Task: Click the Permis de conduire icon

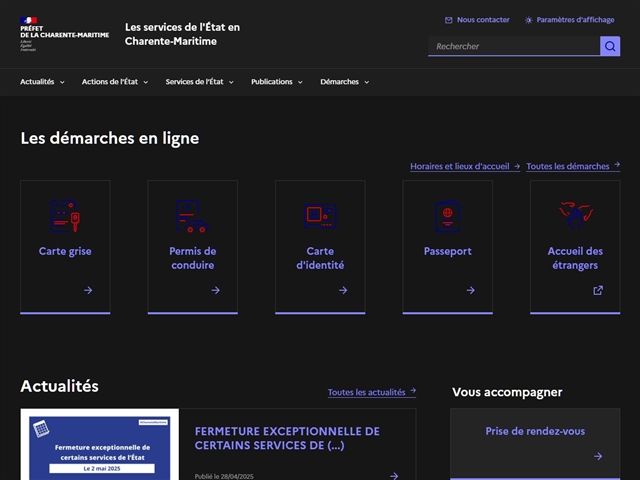Action: tap(192, 215)
